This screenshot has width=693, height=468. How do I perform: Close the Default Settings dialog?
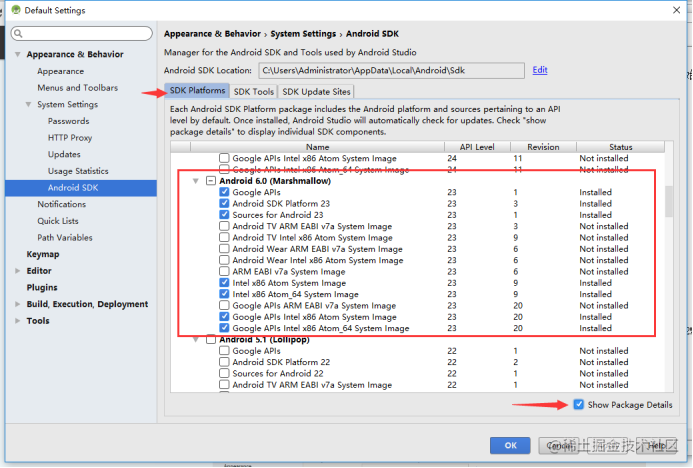676,10
